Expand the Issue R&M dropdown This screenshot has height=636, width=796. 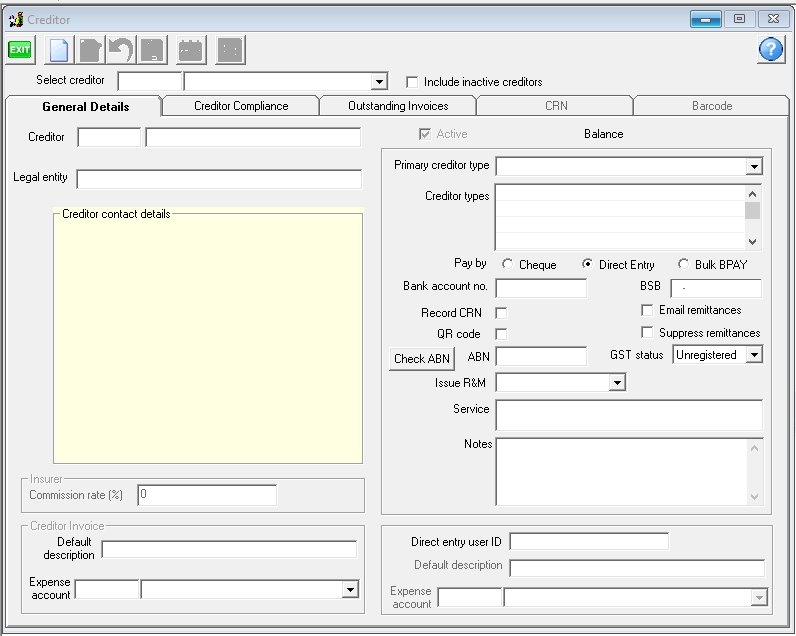tap(617, 383)
